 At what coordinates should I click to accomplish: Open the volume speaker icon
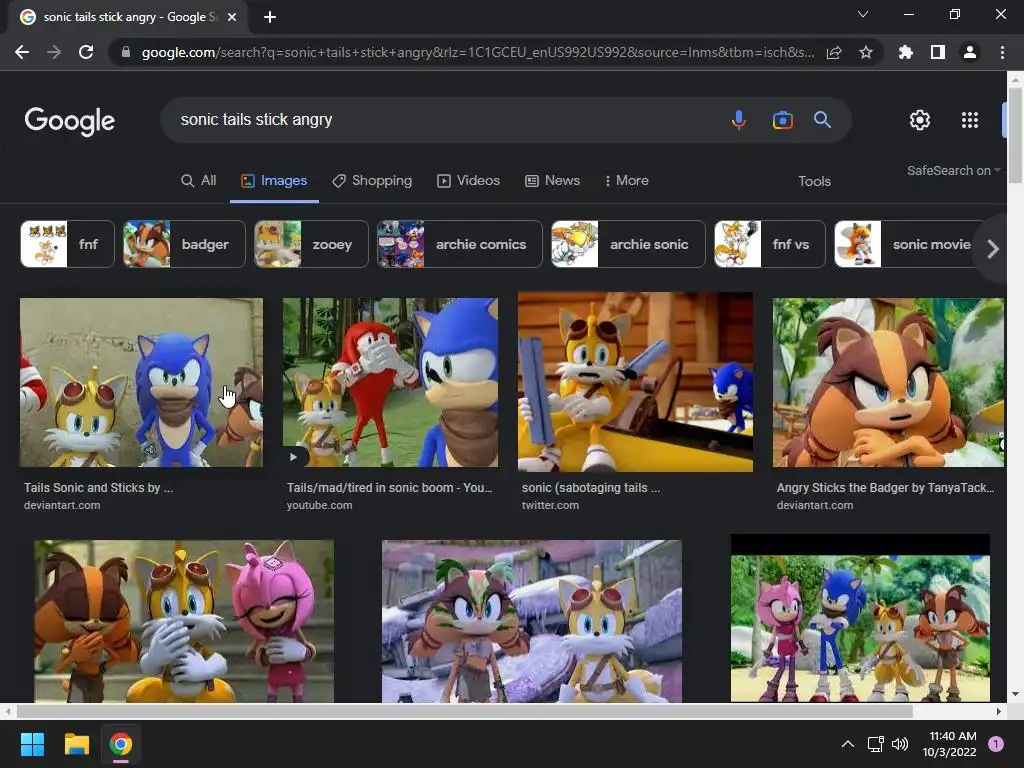900,744
